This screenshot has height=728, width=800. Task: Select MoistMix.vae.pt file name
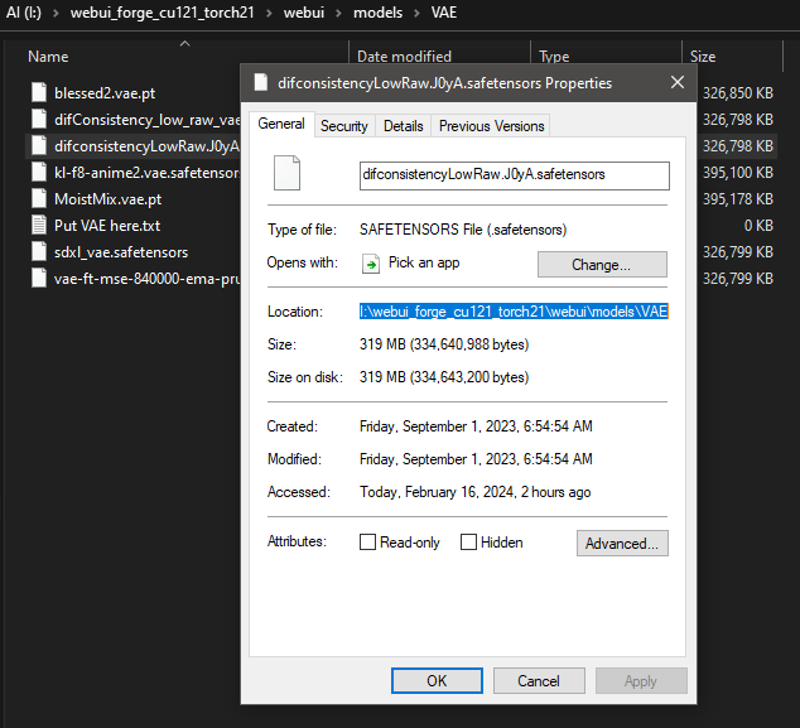[108, 199]
